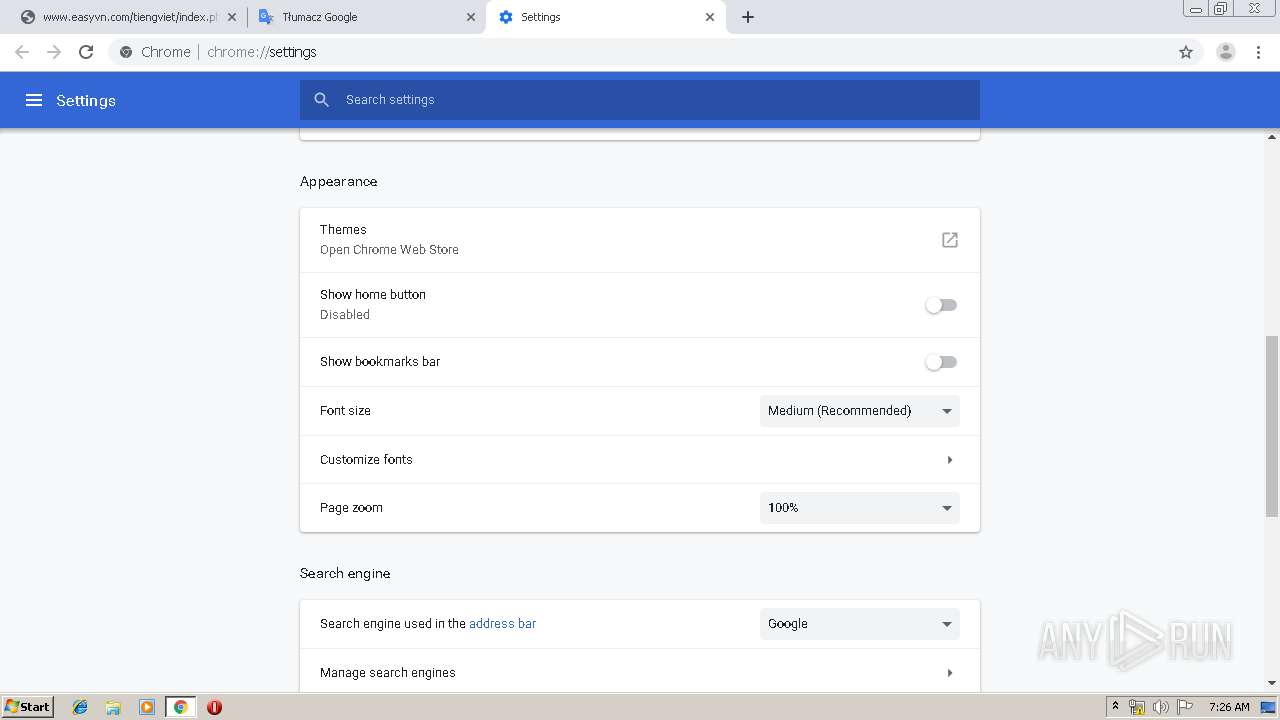Open the Font size dropdown
Image resolution: width=1280 pixels, height=720 pixels.
860,411
